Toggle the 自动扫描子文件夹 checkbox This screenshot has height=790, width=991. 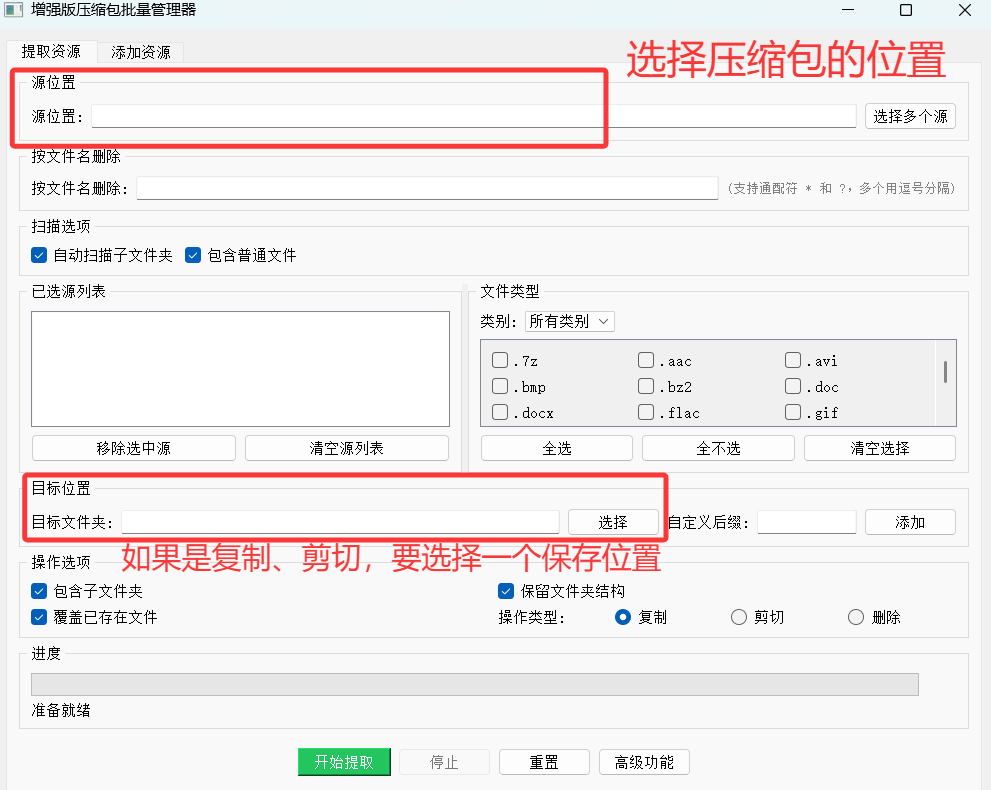pyautogui.click(x=40, y=255)
